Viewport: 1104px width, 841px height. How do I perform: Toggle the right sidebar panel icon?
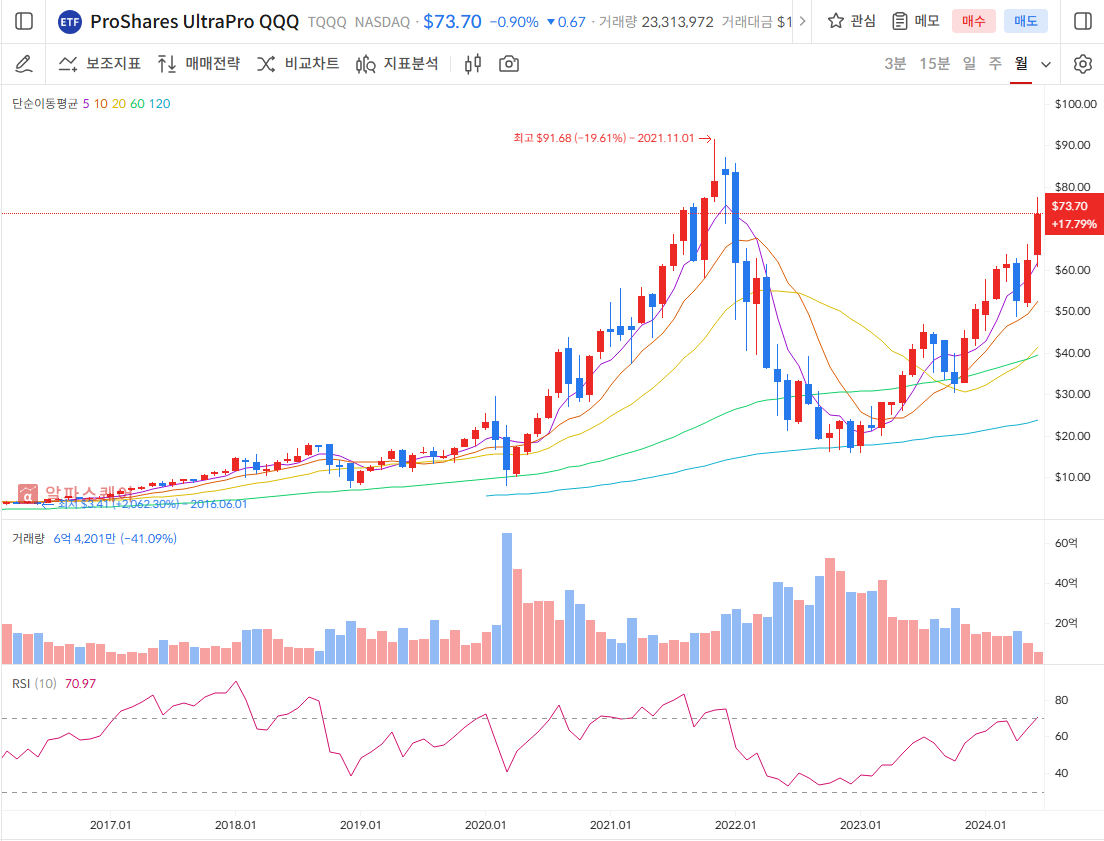(x=1083, y=21)
